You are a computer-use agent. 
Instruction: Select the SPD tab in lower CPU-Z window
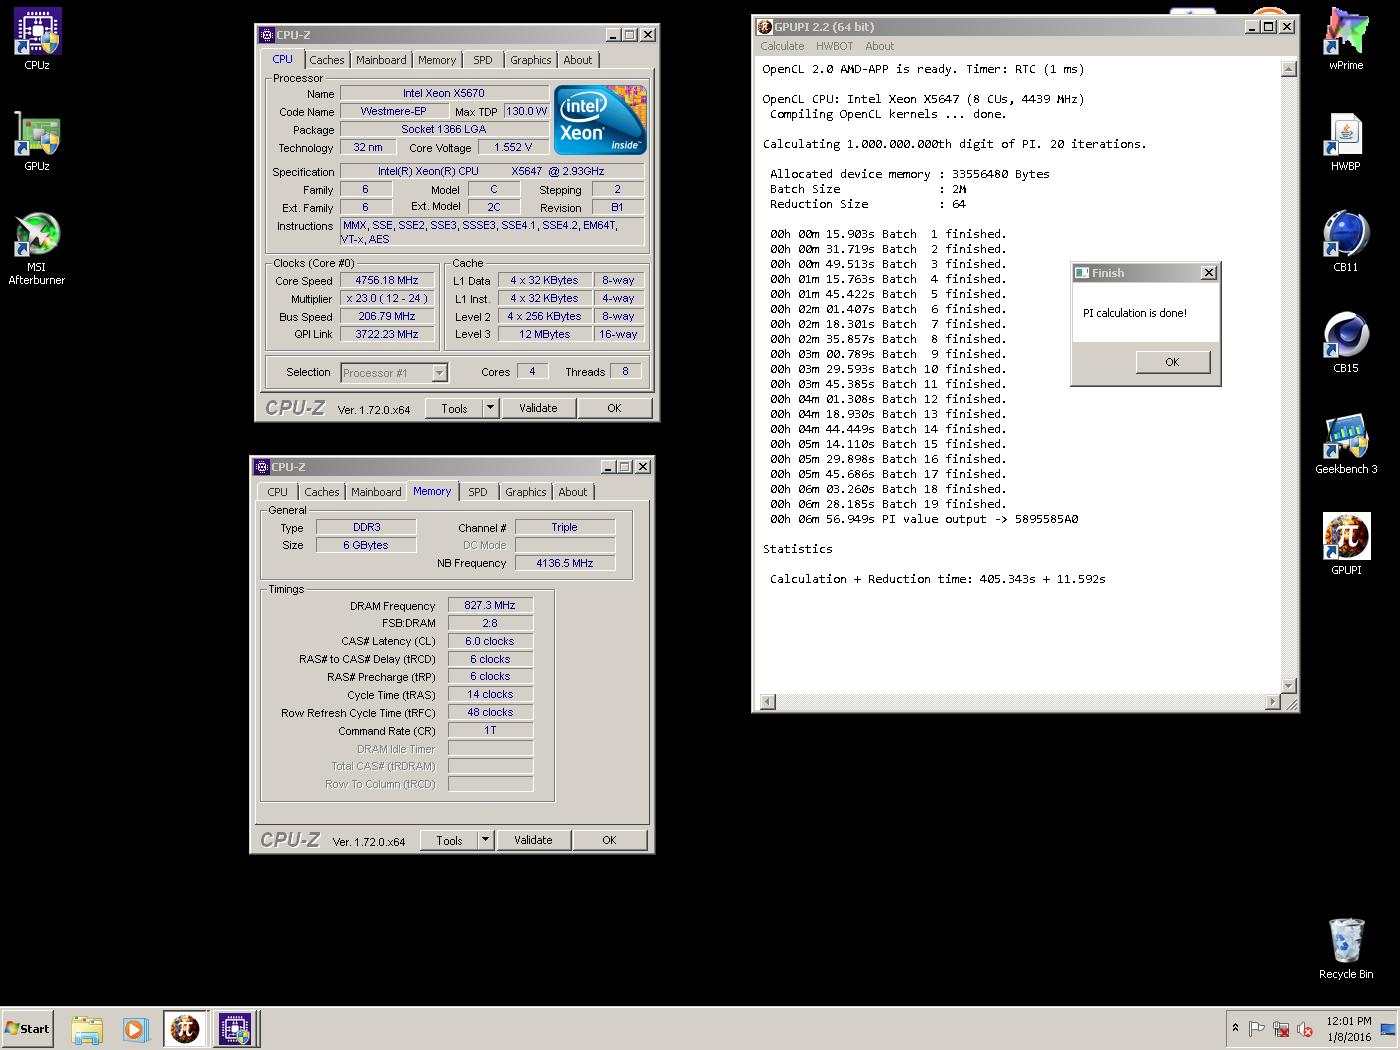(478, 492)
